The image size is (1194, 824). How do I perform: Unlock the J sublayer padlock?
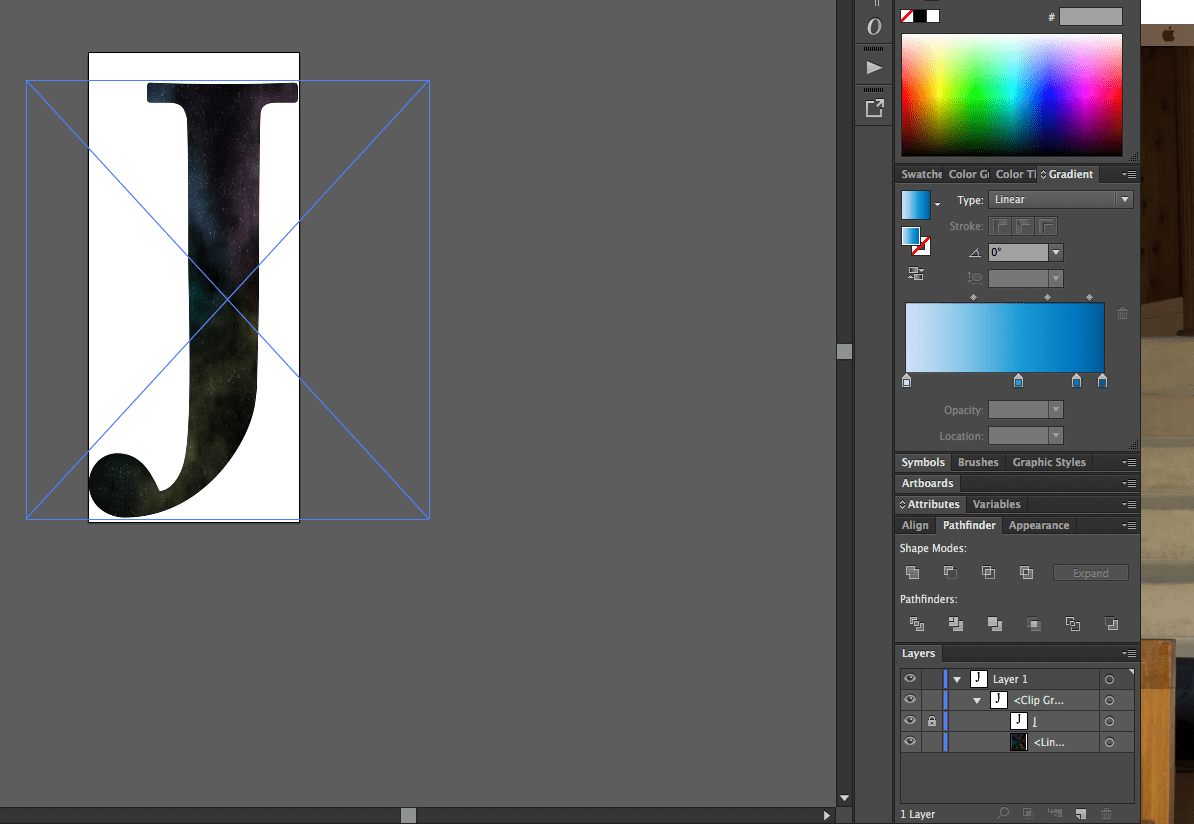(931, 721)
